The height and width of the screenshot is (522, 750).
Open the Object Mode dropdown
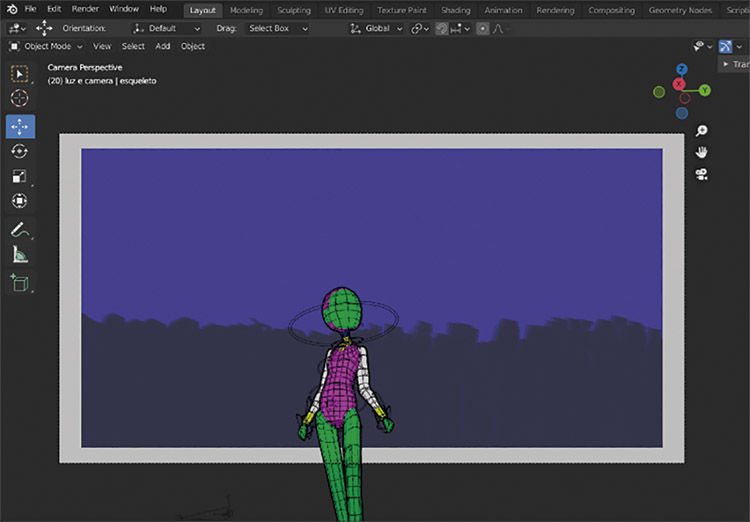46,46
